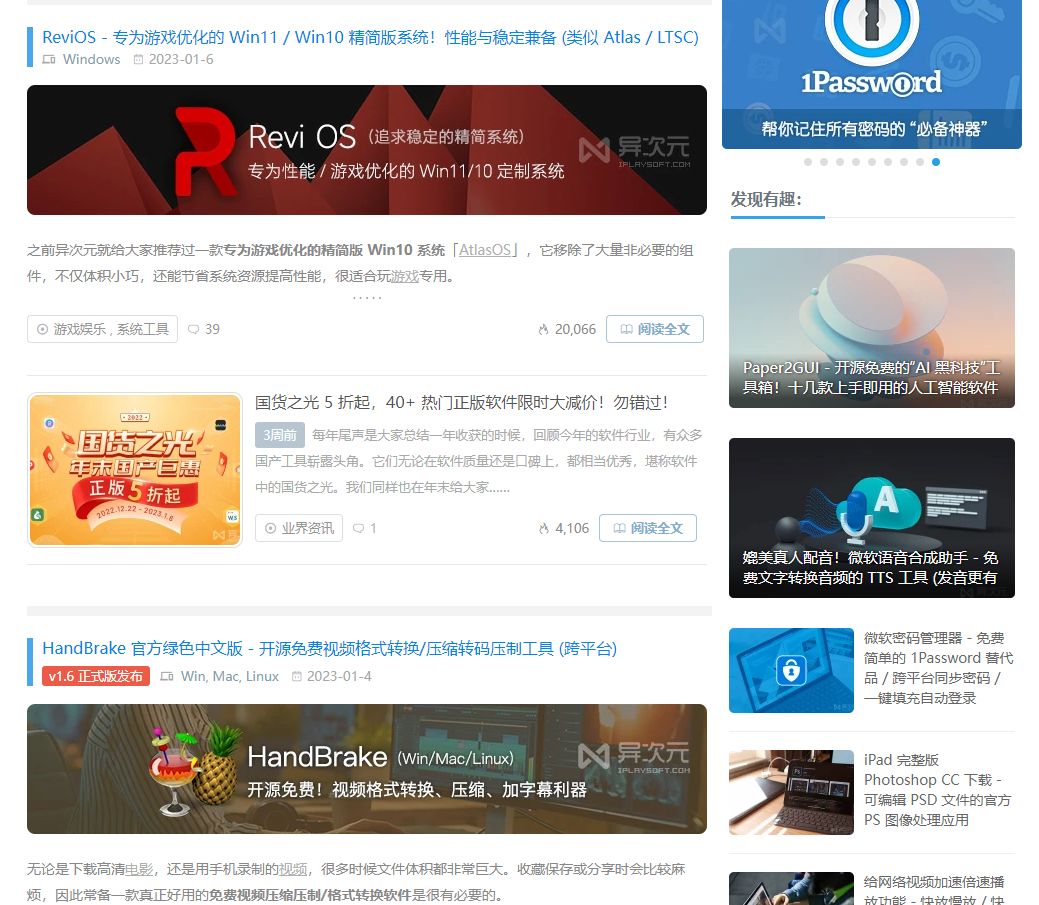Click the 阅读全文 button on the ReviOS article
This screenshot has width=1039, height=905.
click(x=655, y=329)
